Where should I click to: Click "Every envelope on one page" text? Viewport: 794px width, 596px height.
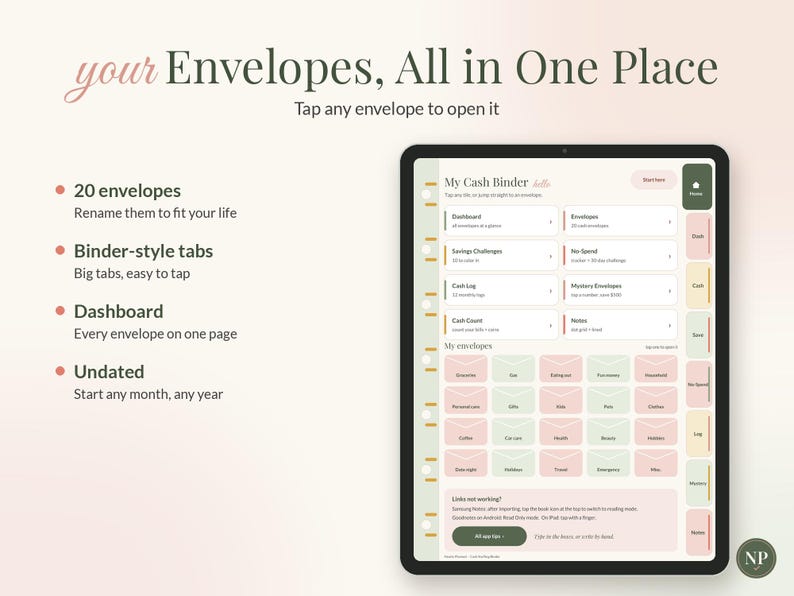pos(155,334)
